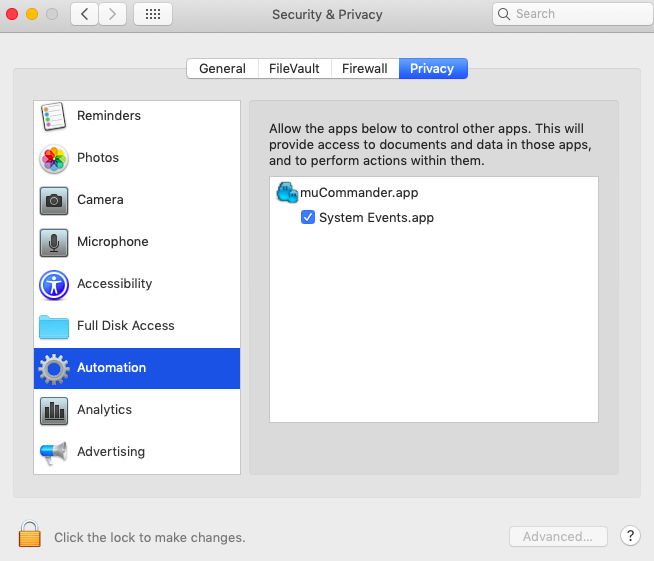Click the Advanced… button
This screenshot has width=654, height=561.
click(x=558, y=536)
